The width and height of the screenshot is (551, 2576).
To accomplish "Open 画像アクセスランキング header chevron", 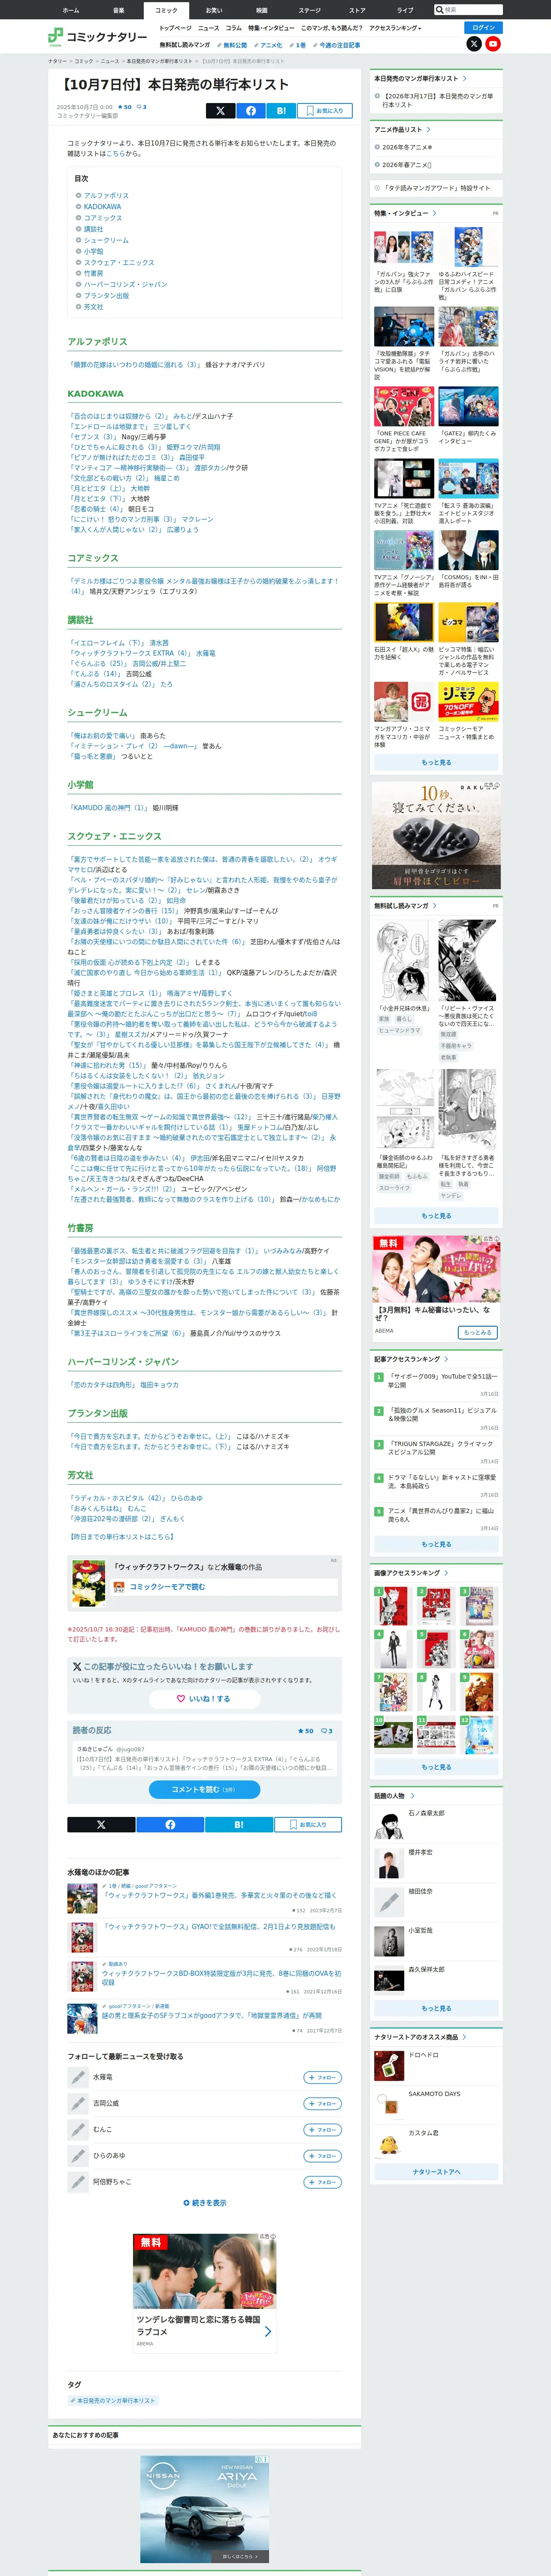I will [446, 1573].
